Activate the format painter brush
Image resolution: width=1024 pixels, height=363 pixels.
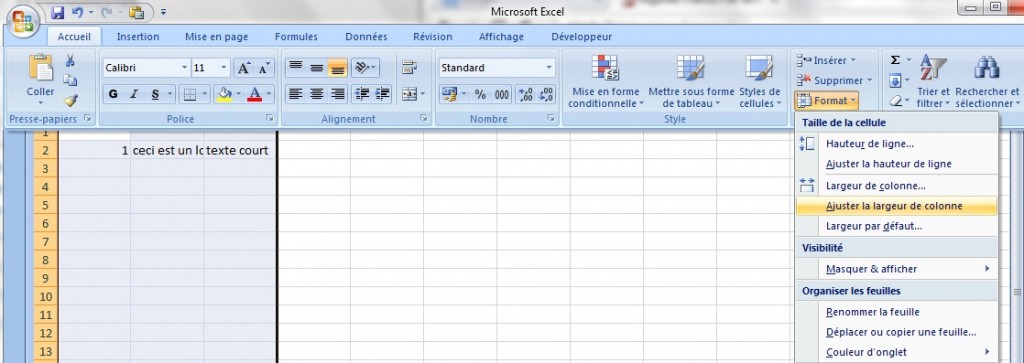click(70, 101)
